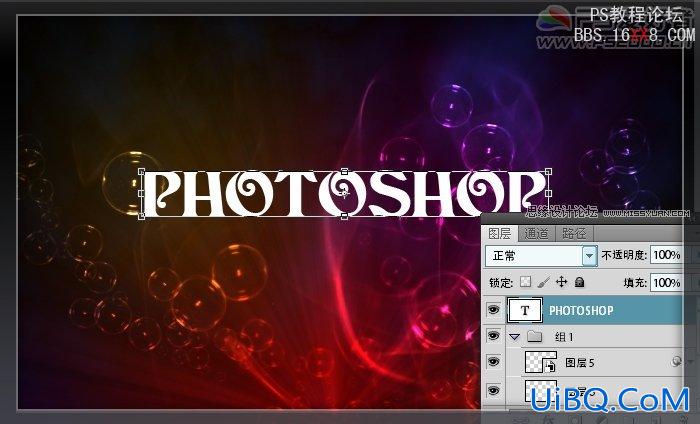Toggle lock all padlock icon
700x424 pixels.
point(579,282)
